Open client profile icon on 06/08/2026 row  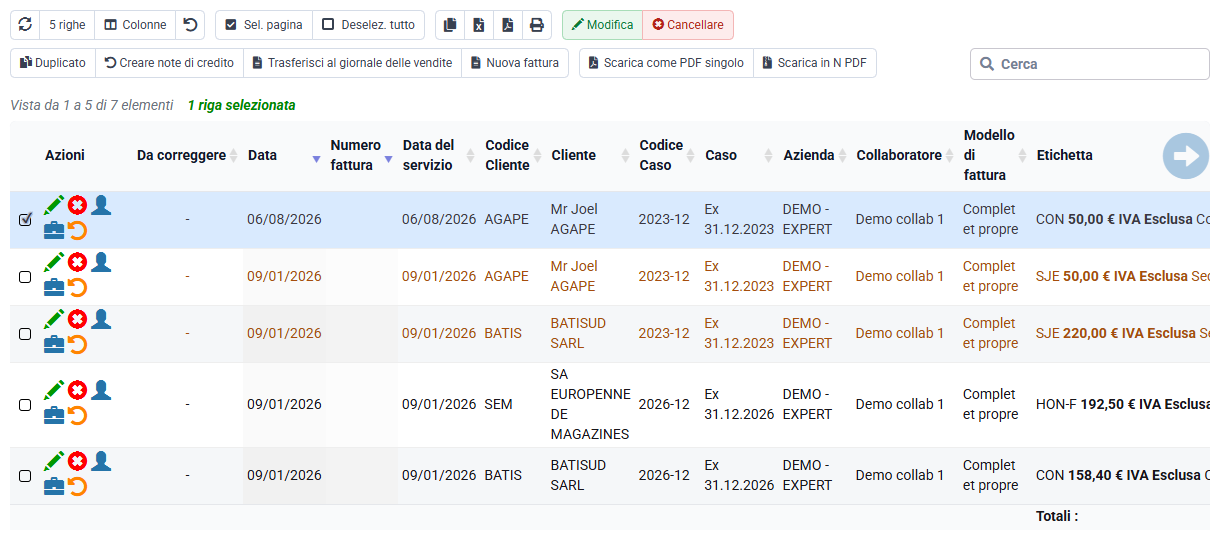point(101,205)
